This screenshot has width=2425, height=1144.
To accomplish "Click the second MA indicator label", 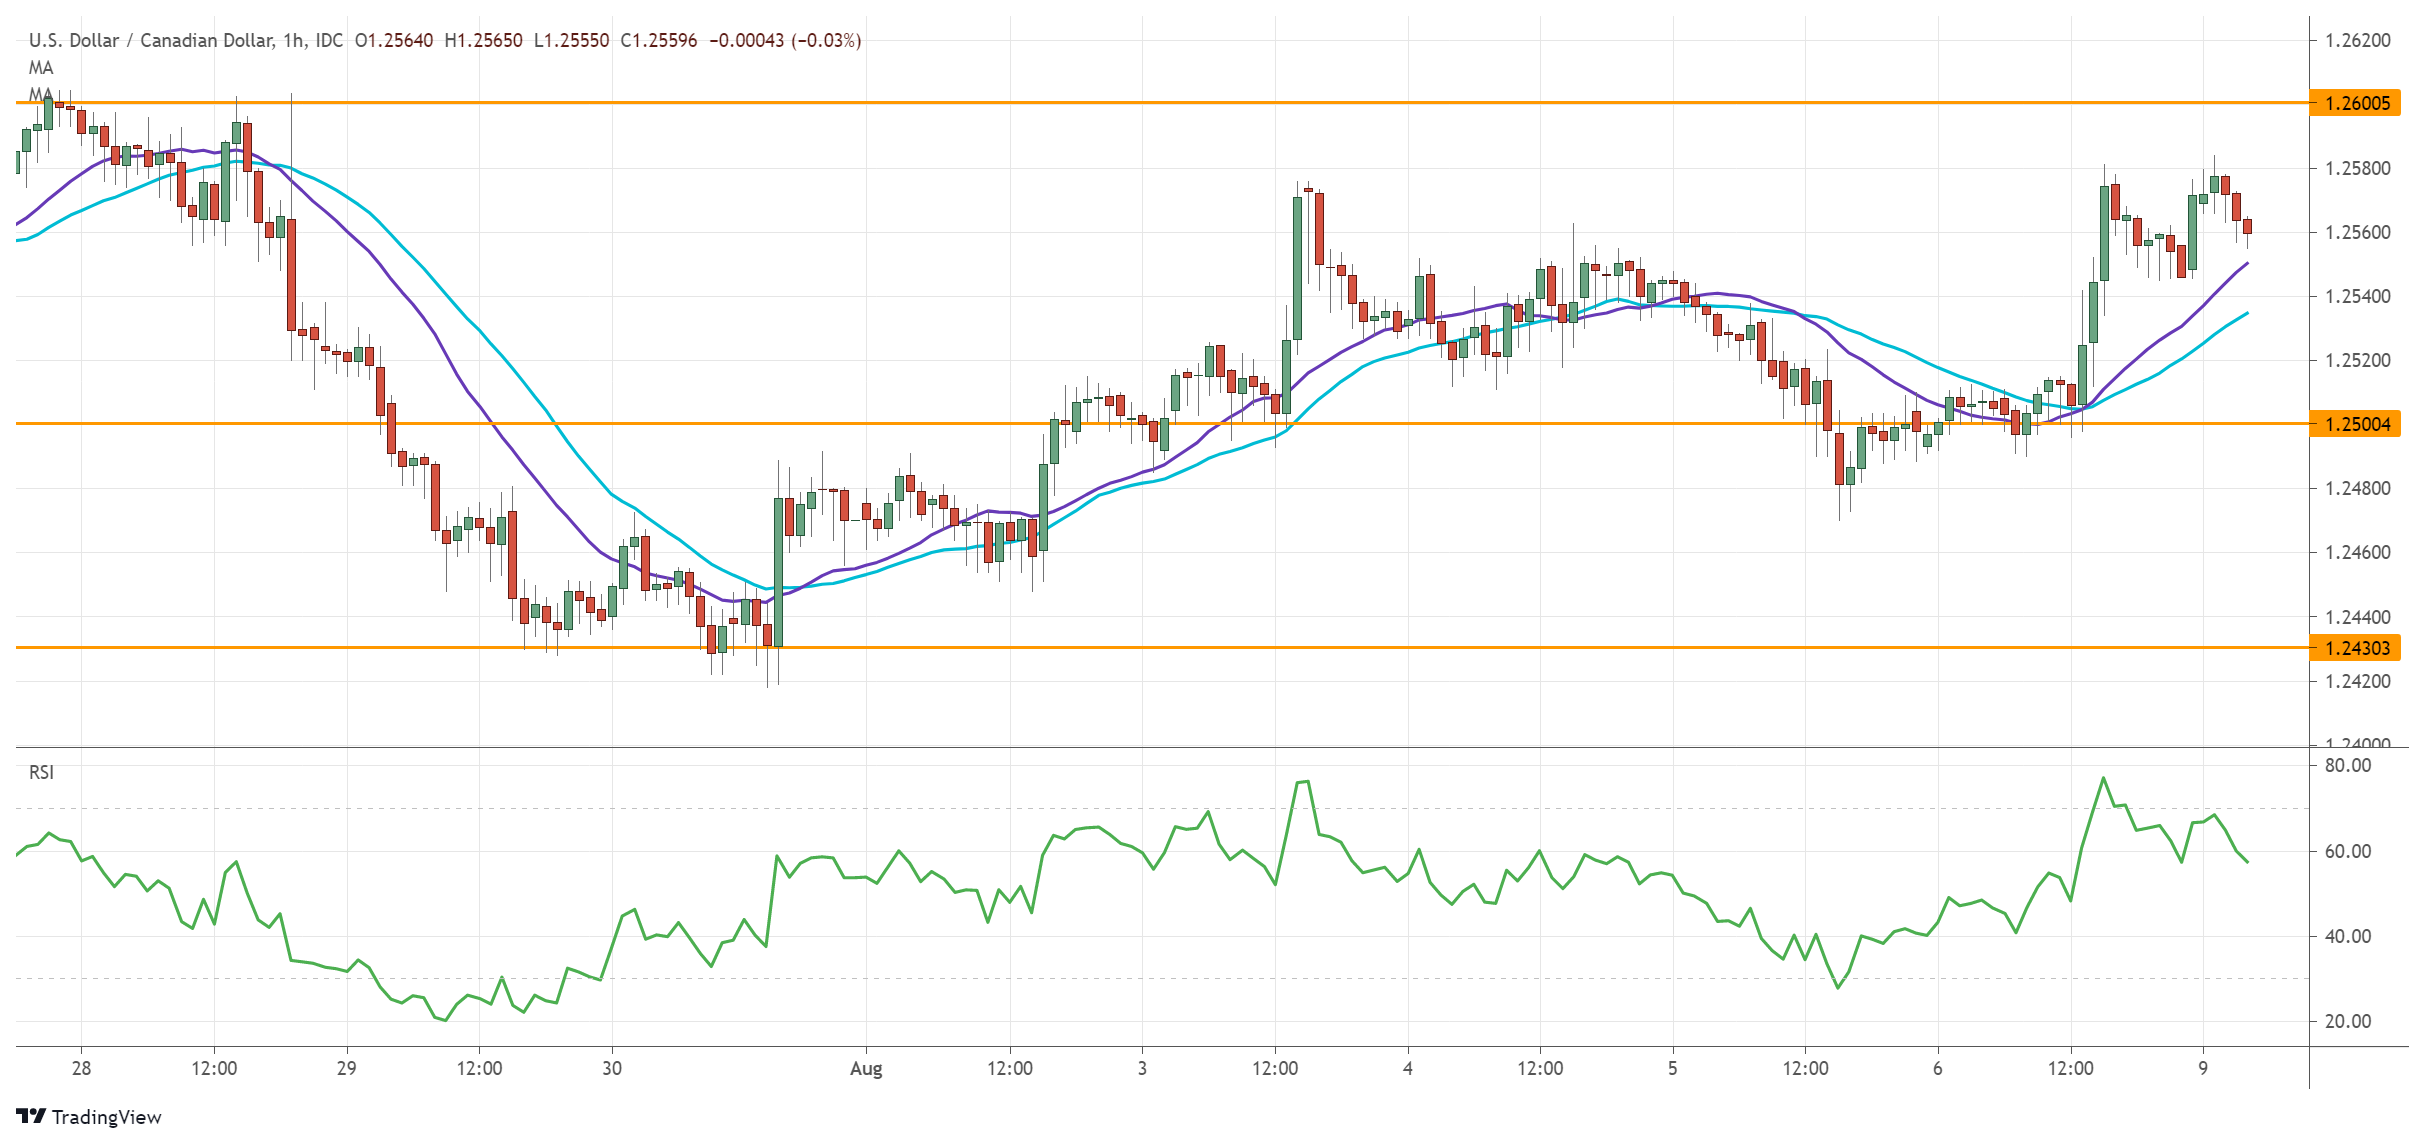I will (x=41, y=94).
